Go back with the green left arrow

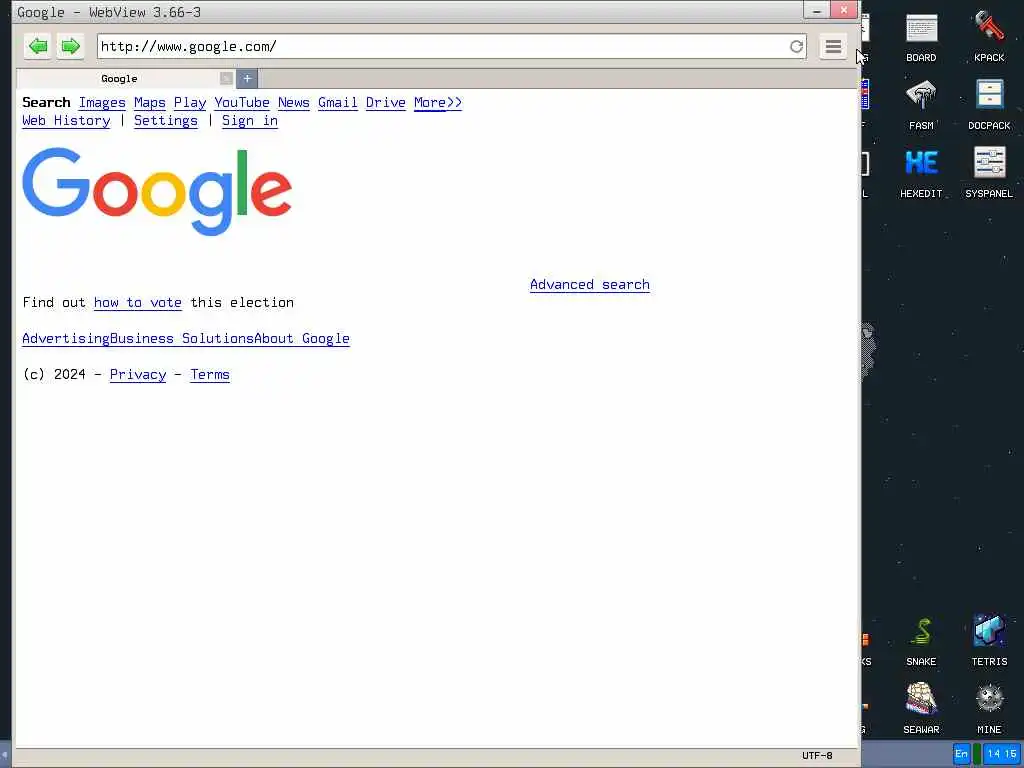click(x=38, y=46)
